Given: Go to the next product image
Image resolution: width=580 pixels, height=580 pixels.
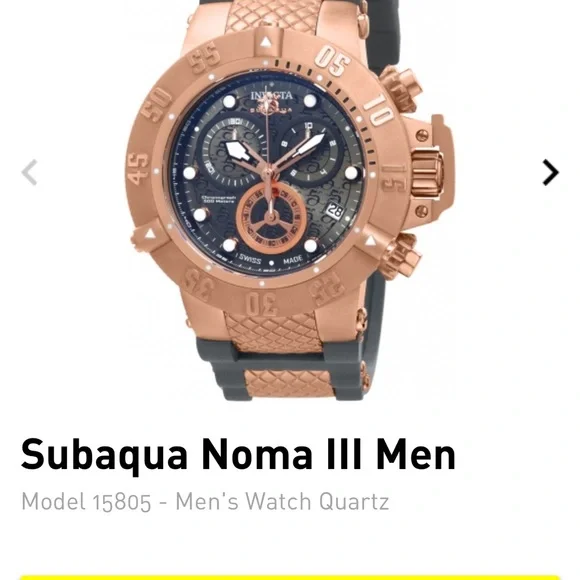Looking at the screenshot, I should (x=550, y=172).
